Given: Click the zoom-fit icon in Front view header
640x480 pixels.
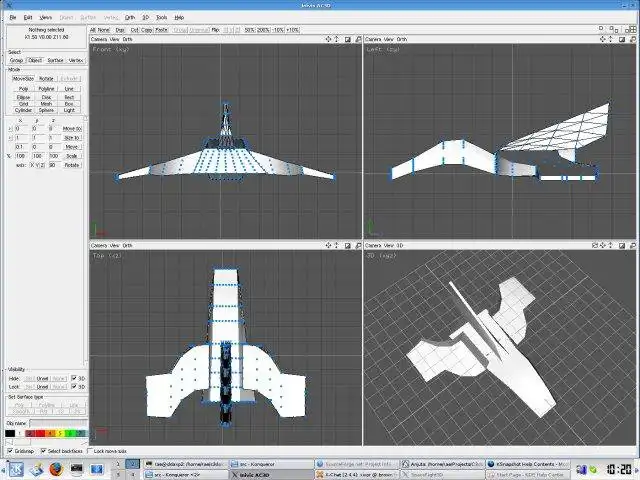Looking at the screenshot, I should coord(358,40).
